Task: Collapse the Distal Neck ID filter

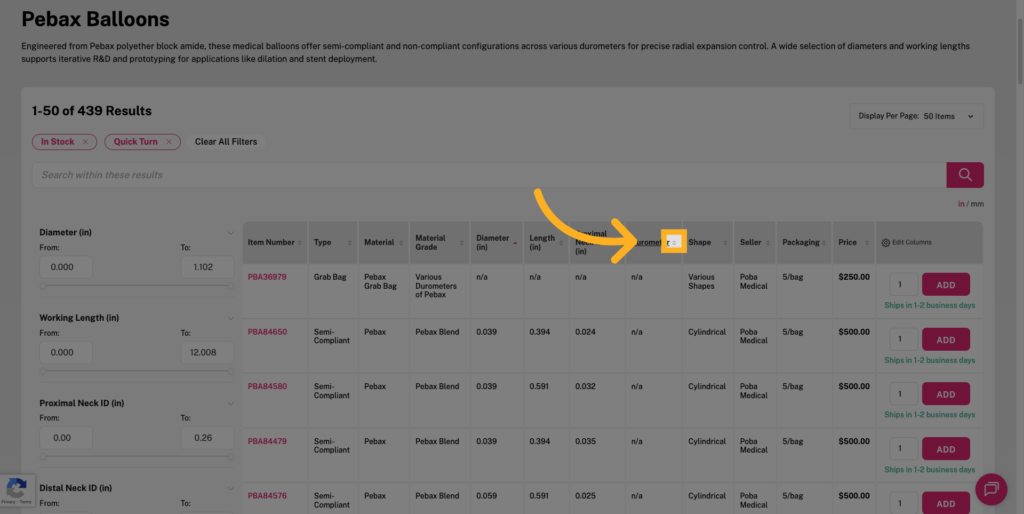Action: pos(231,488)
